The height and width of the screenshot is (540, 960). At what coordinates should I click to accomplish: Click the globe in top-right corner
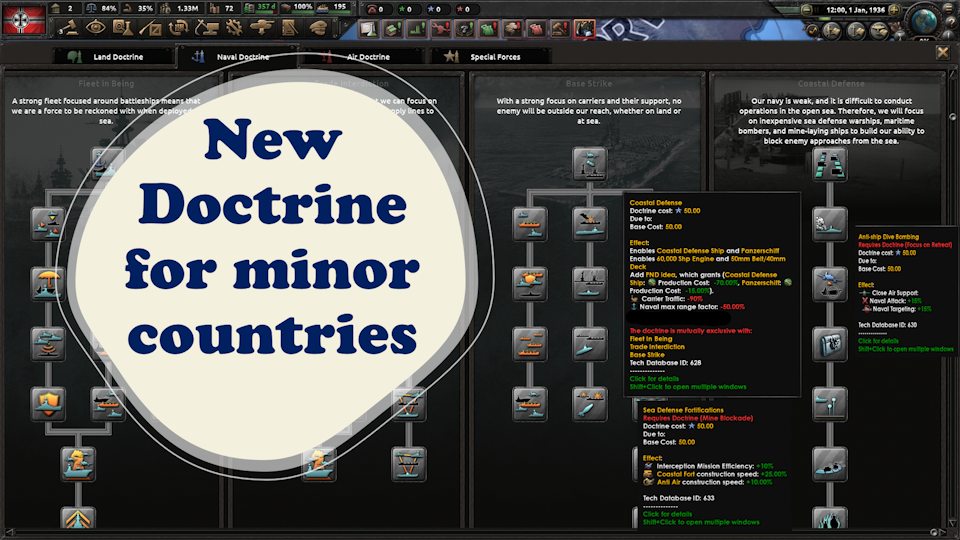click(925, 20)
